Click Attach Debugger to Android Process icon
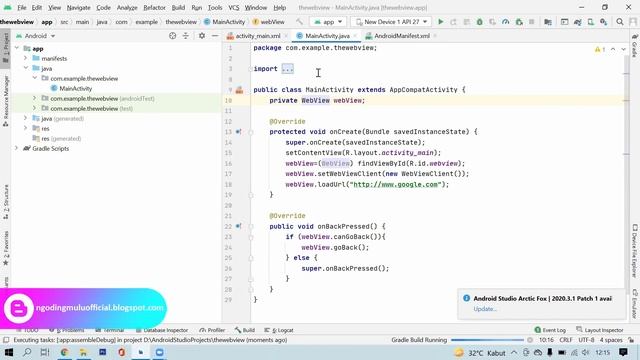This screenshot has width=640, height=360. point(519,22)
